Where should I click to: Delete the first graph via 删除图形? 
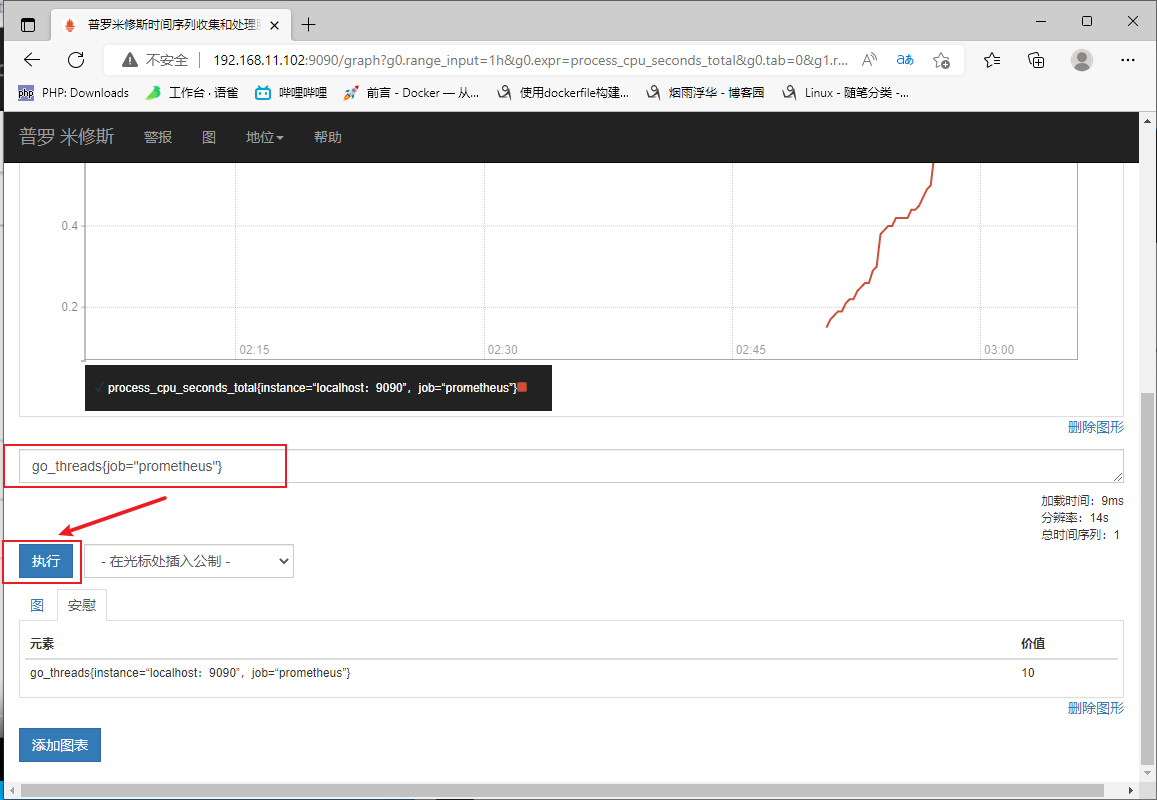1095,427
